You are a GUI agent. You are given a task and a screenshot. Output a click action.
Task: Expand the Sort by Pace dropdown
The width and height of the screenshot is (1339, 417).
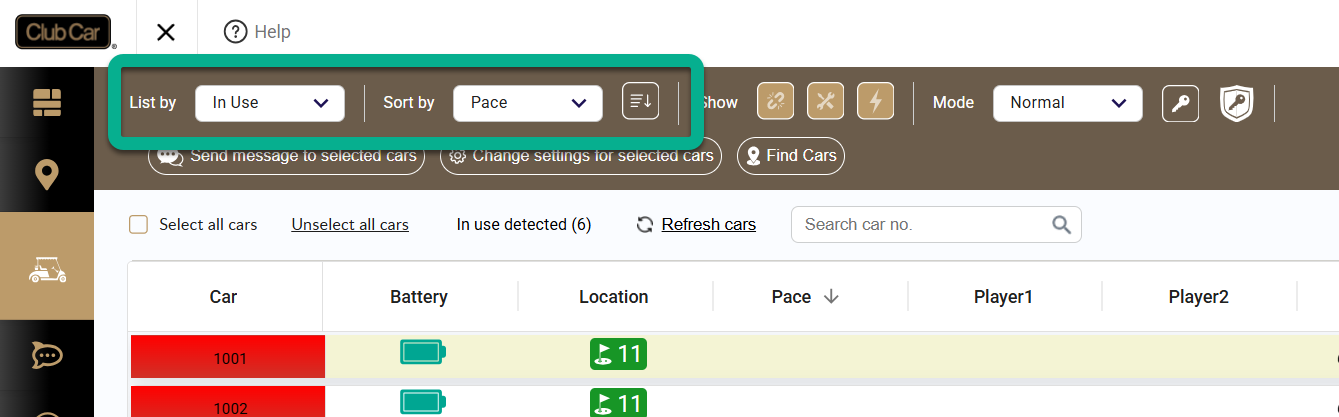pos(528,103)
